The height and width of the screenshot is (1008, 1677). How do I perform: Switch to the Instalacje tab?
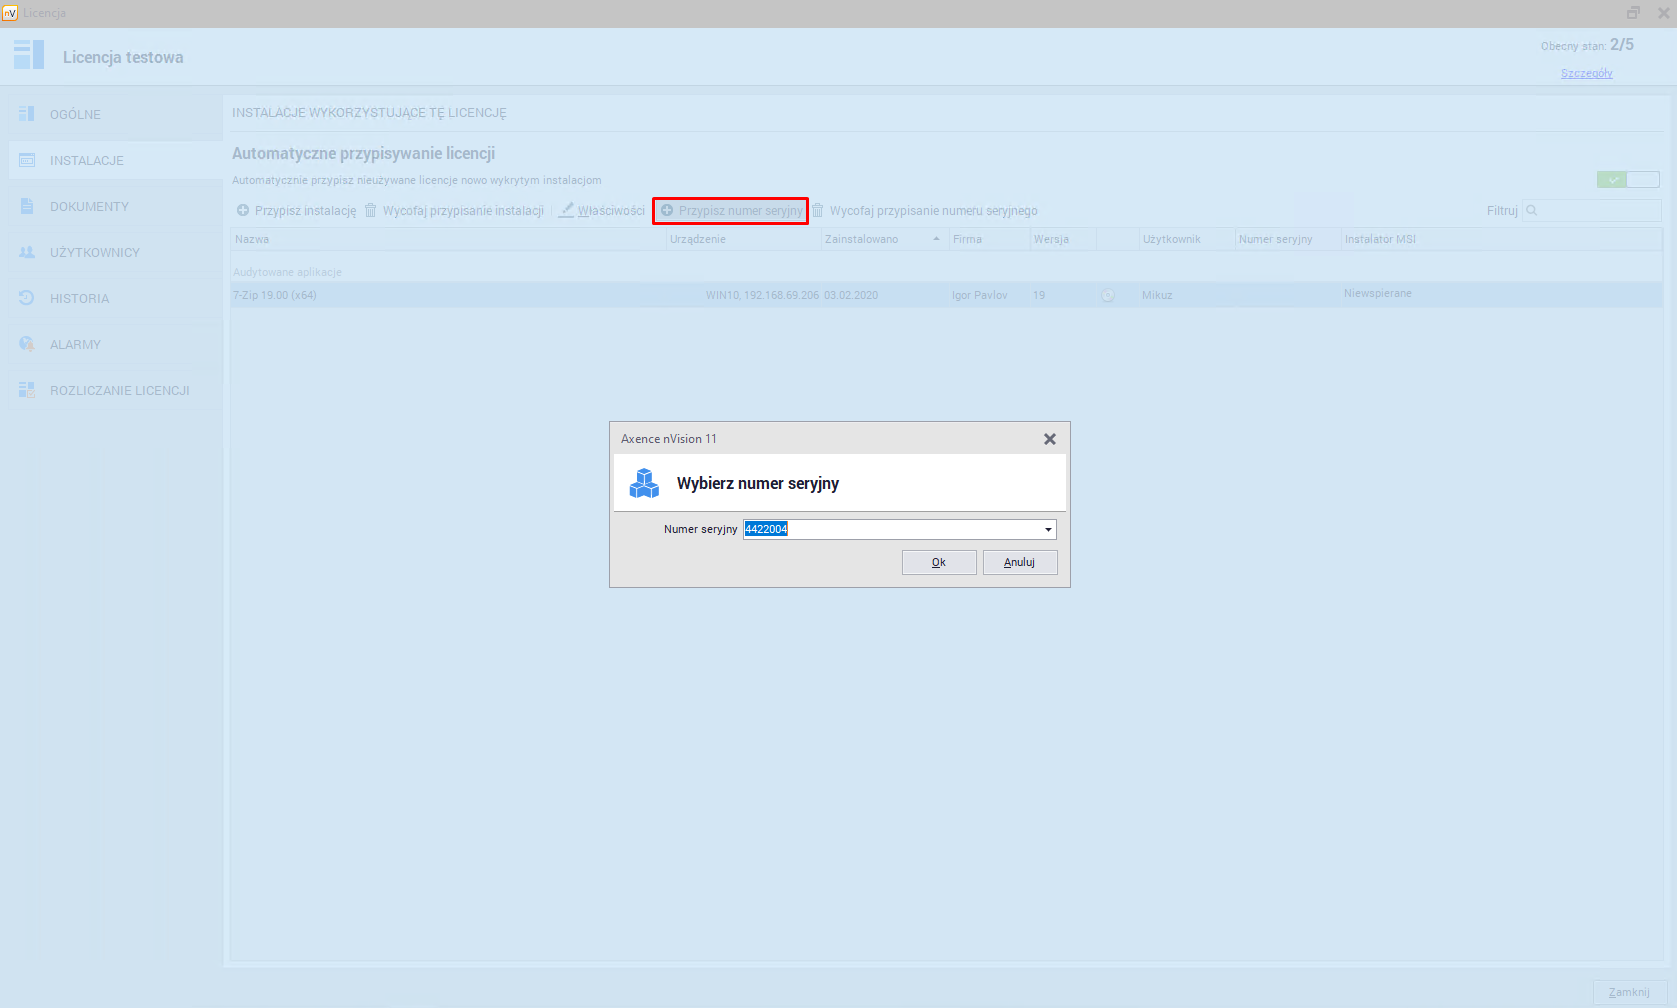(87, 160)
